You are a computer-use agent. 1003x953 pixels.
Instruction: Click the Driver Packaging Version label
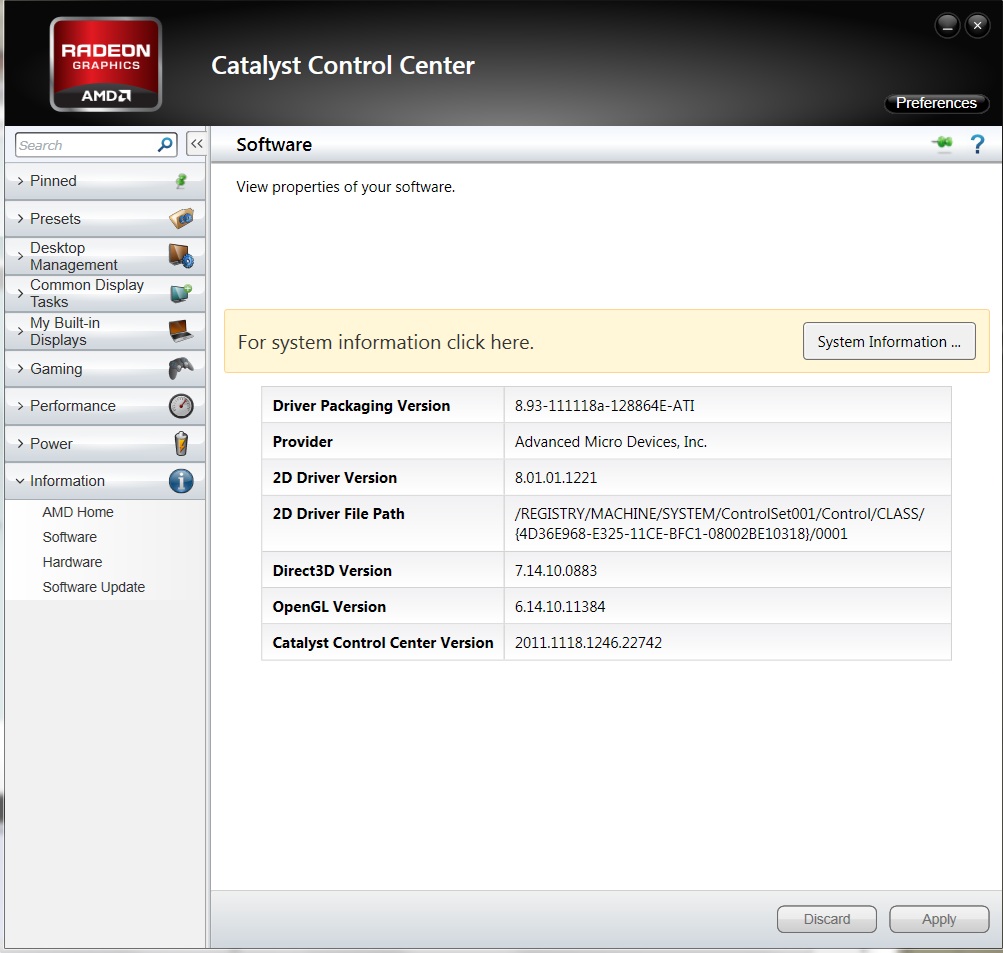361,406
